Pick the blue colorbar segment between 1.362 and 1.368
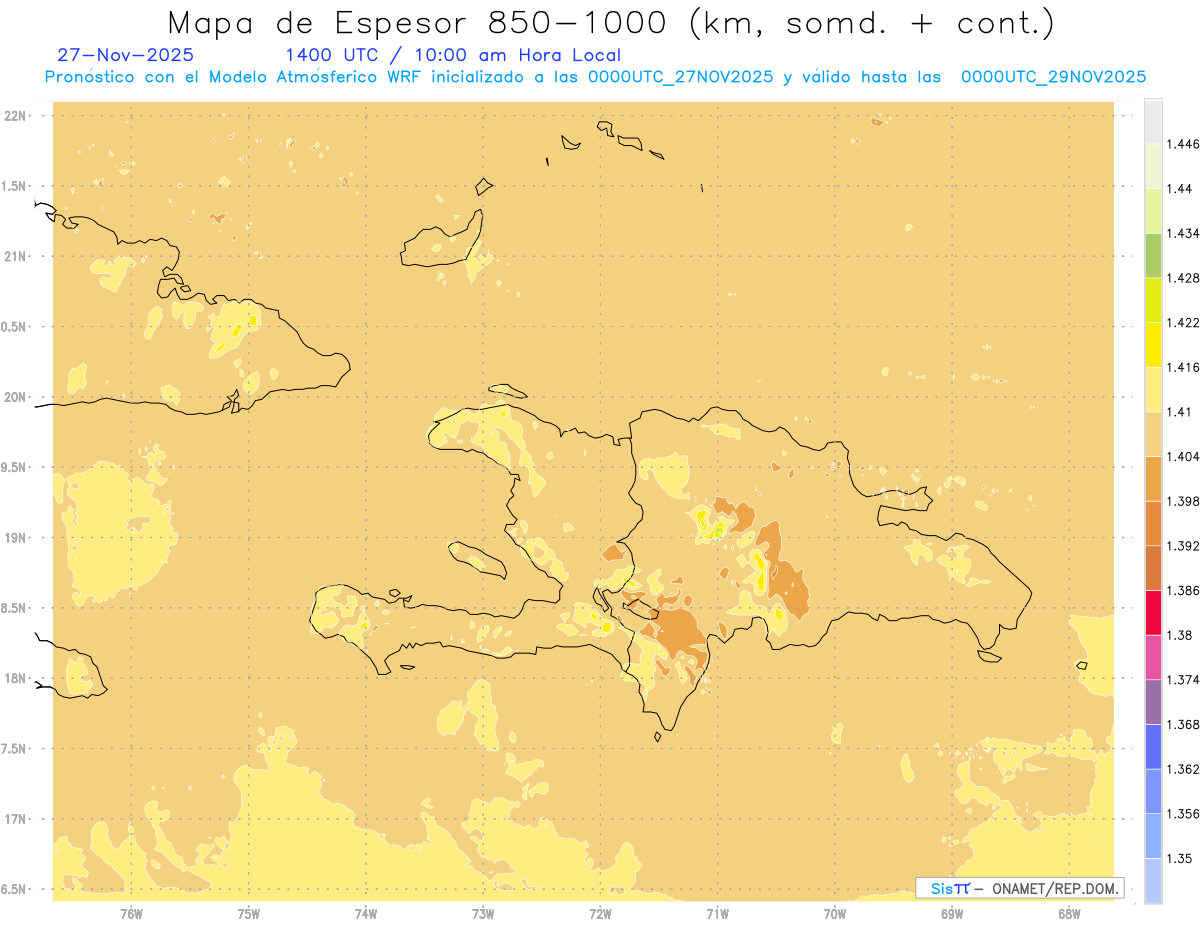 coord(1153,746)
